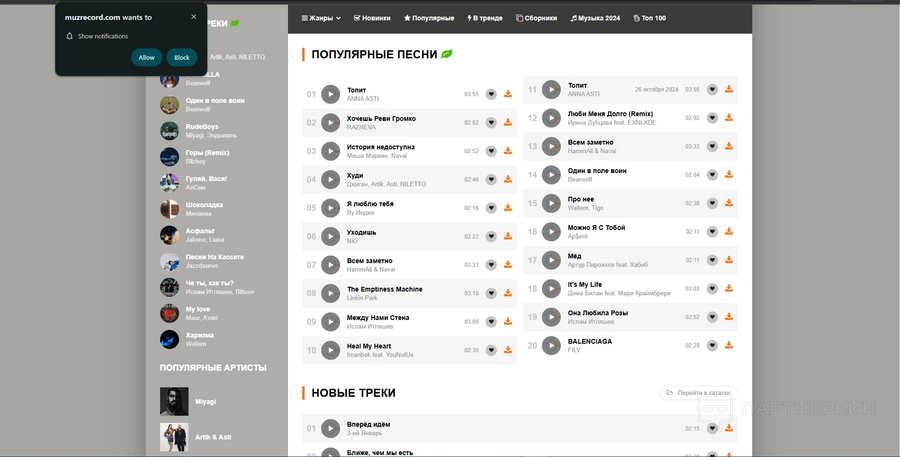
Task: Favorite Про нее by Wallem, Tigo
Action: tap(712, 203)
